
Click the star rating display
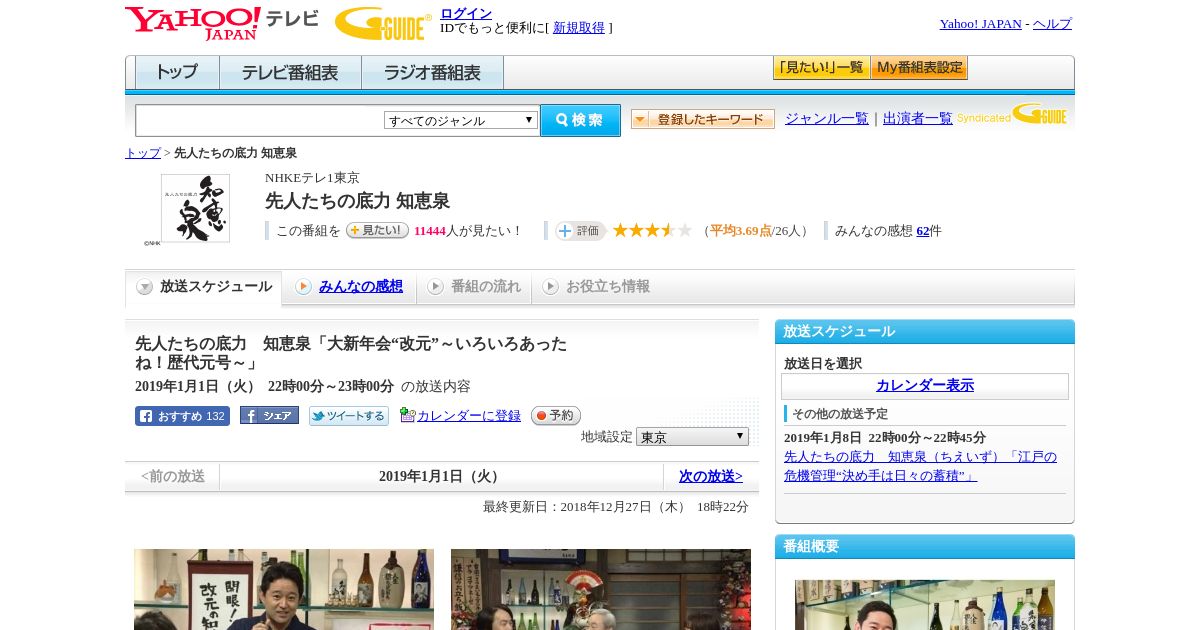coord(652,230)
